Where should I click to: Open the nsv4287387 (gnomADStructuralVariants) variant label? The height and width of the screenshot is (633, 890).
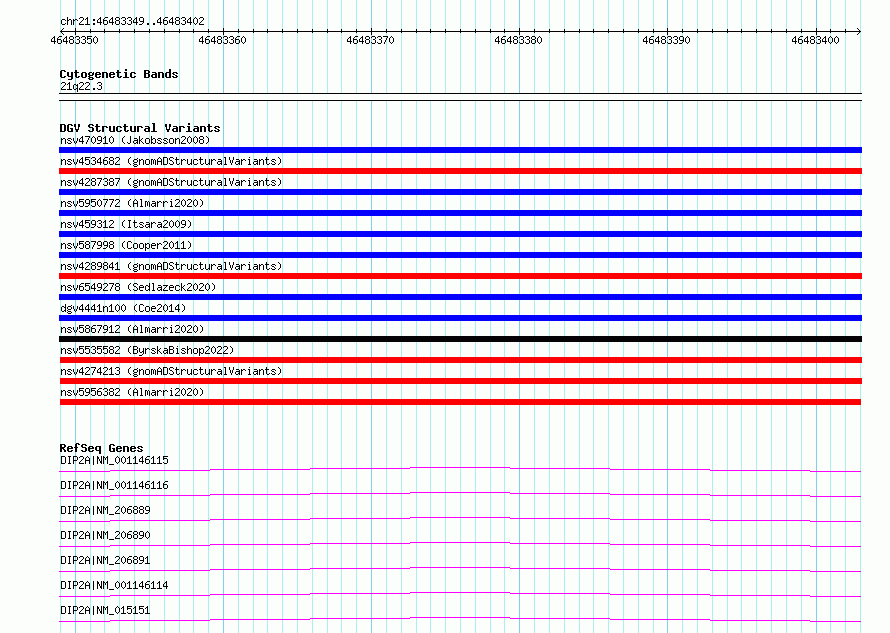(171, 182)
